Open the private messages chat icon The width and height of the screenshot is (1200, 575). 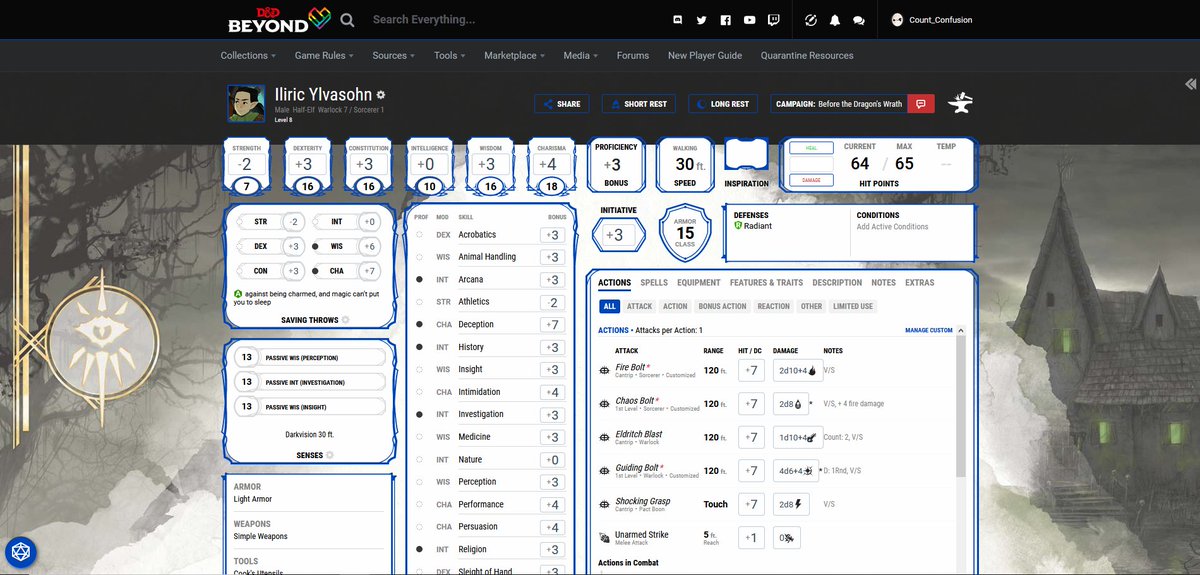(x=859, y=20)
